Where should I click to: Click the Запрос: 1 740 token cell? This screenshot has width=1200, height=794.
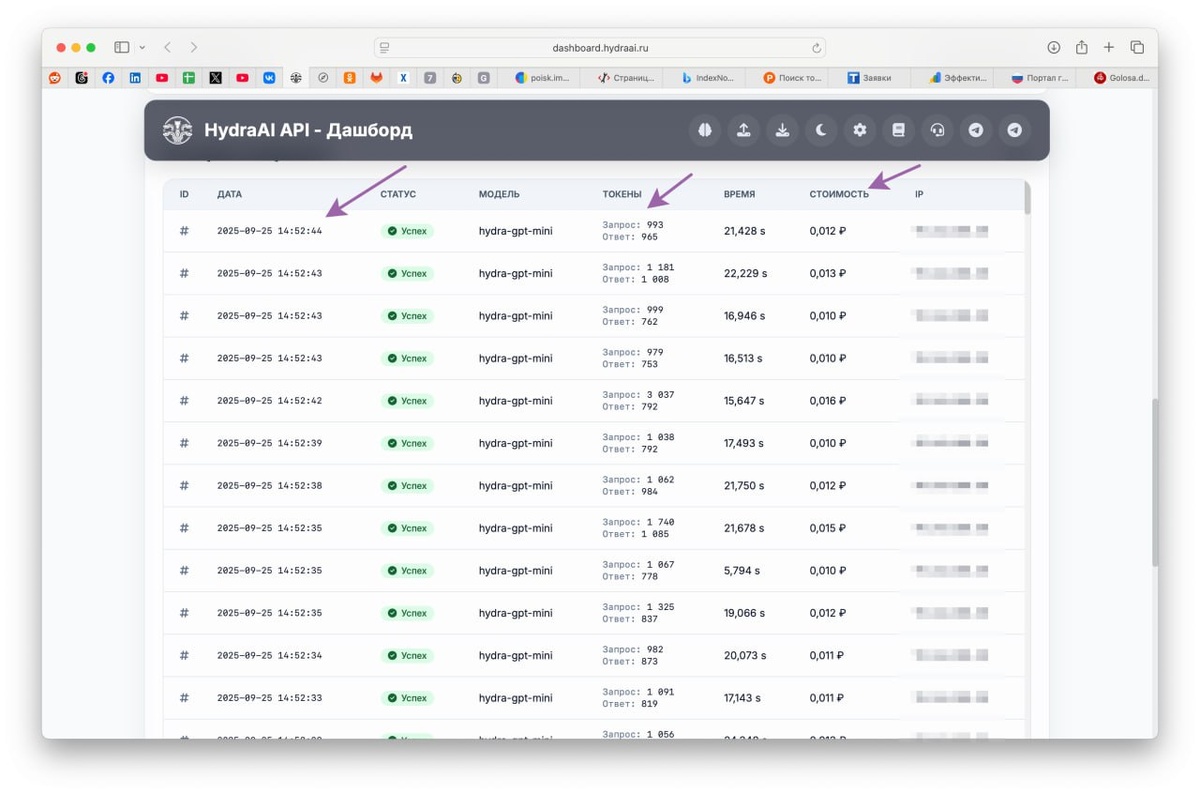pos(638,522)
